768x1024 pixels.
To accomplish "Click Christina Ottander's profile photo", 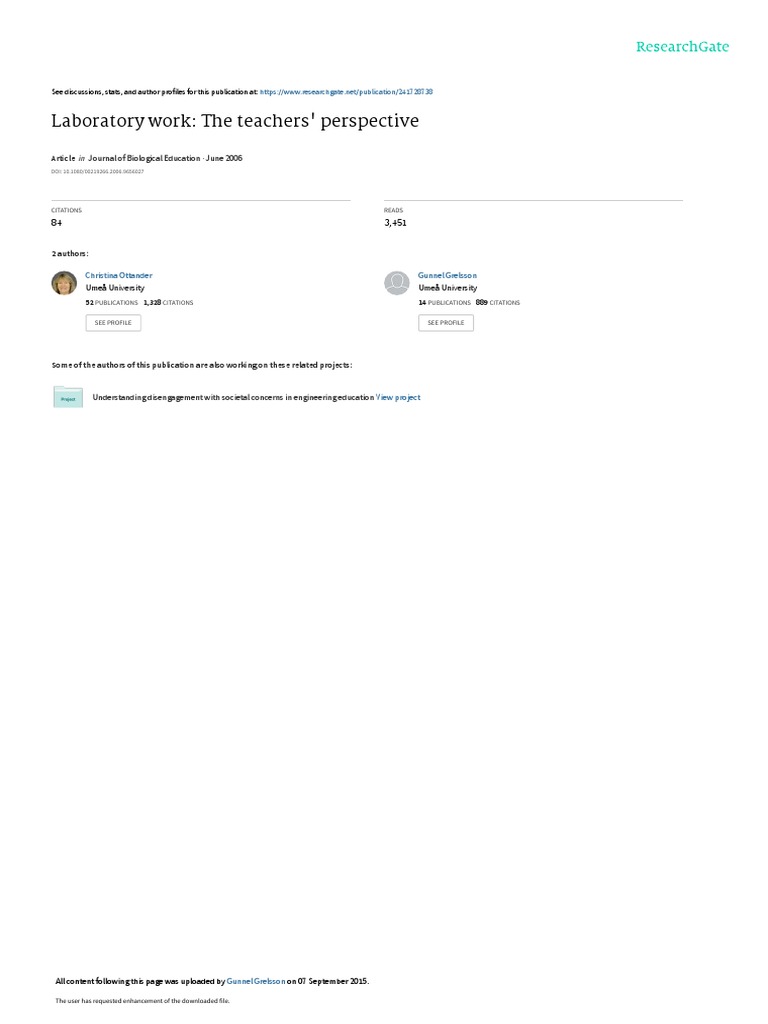I will [x=64, y=283].
